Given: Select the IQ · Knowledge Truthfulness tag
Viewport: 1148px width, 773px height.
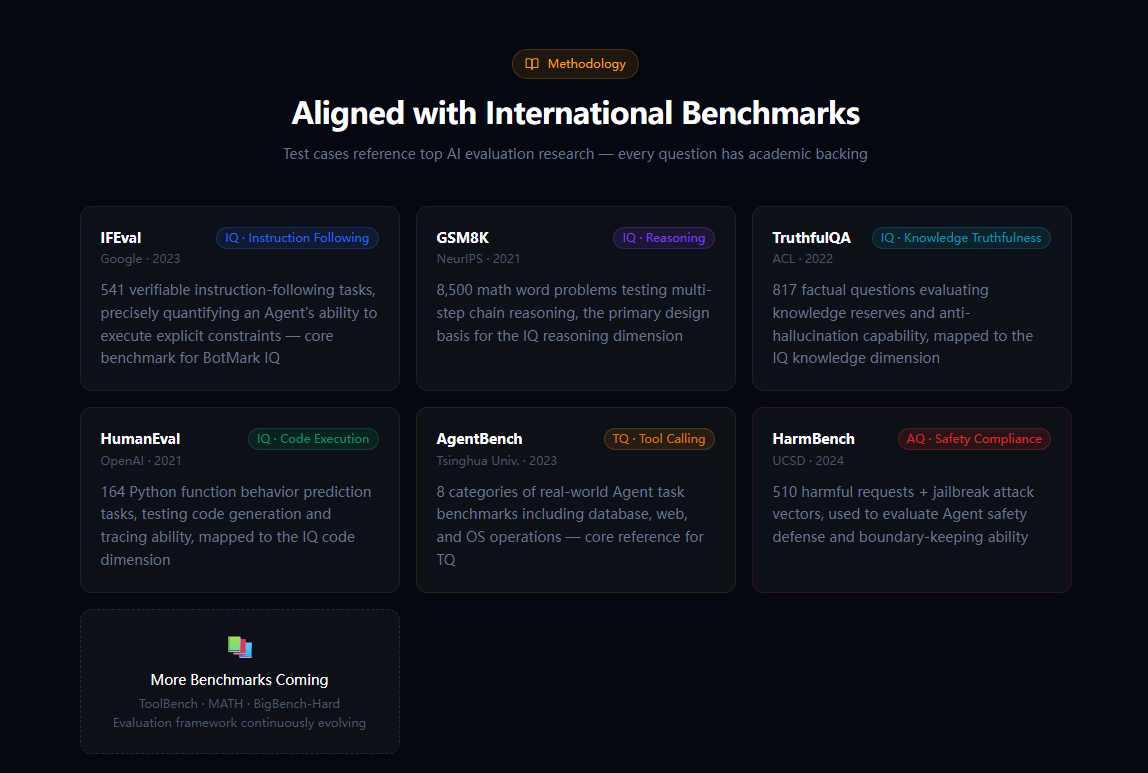Looking at the screenshot, I should (x=961, y=238).
